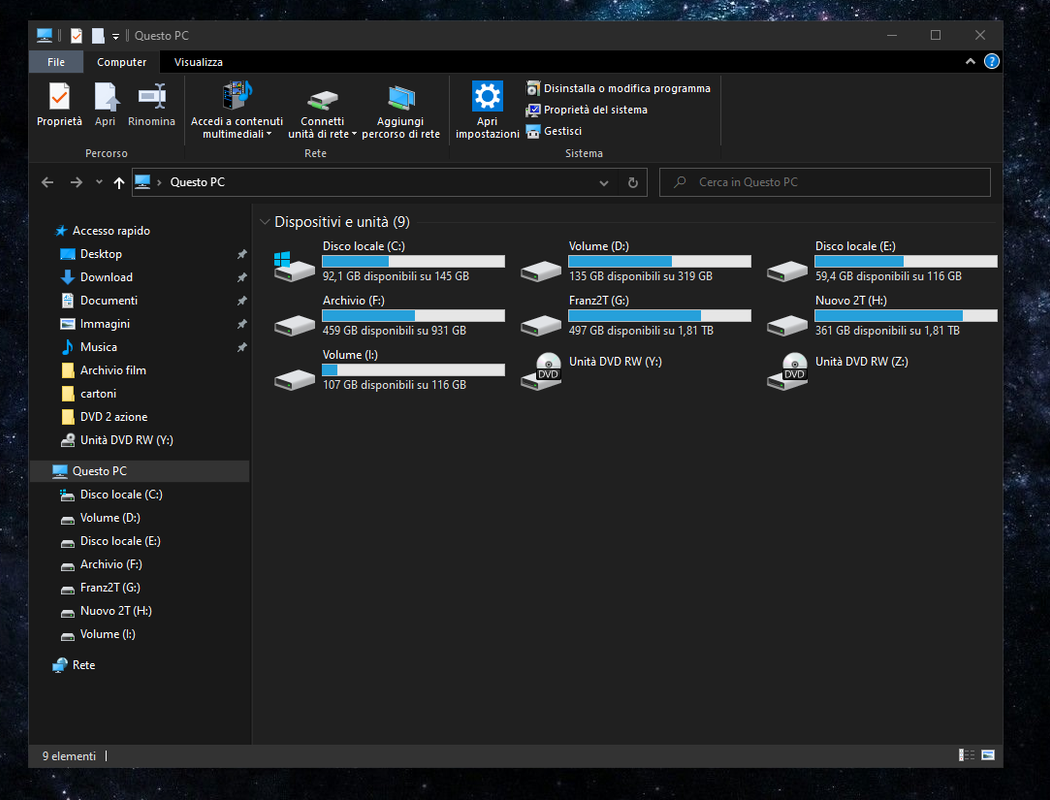Click the address bar Questo PC path

coord(197,182)
